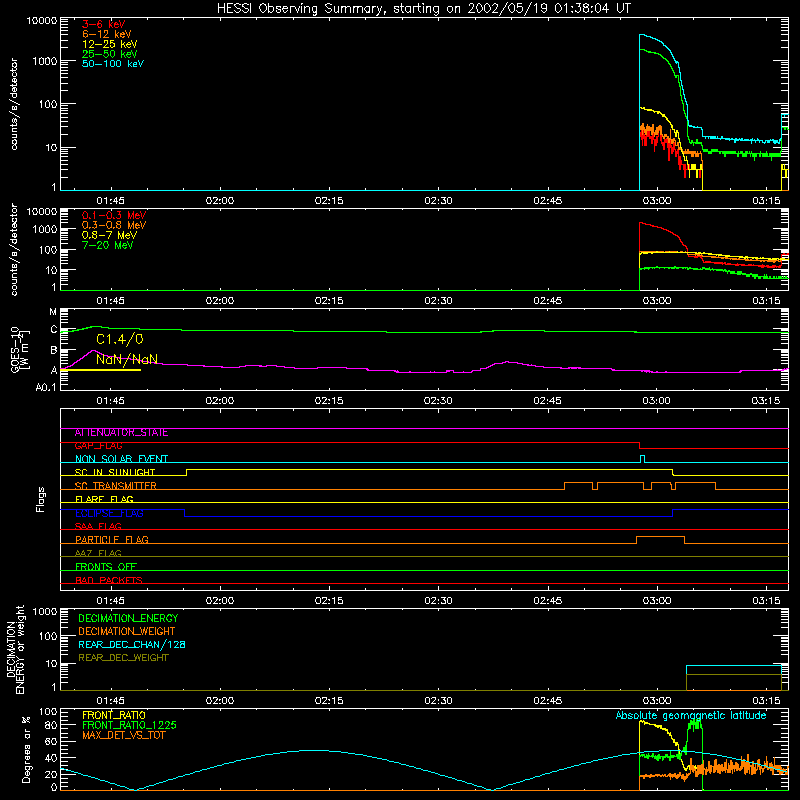The image size is (800, 800).
Task: Select the orange 6-12 keV legend label
Action: [x=107, y=34]
